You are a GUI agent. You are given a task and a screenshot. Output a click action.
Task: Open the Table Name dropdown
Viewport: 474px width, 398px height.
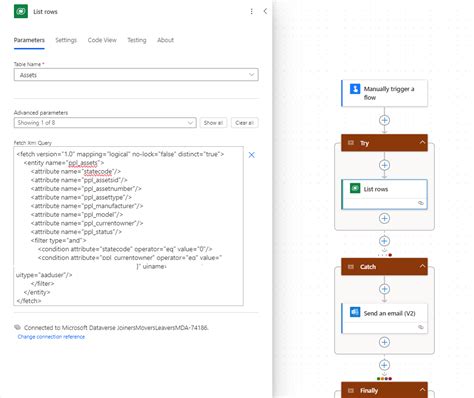tap(136, 75)
